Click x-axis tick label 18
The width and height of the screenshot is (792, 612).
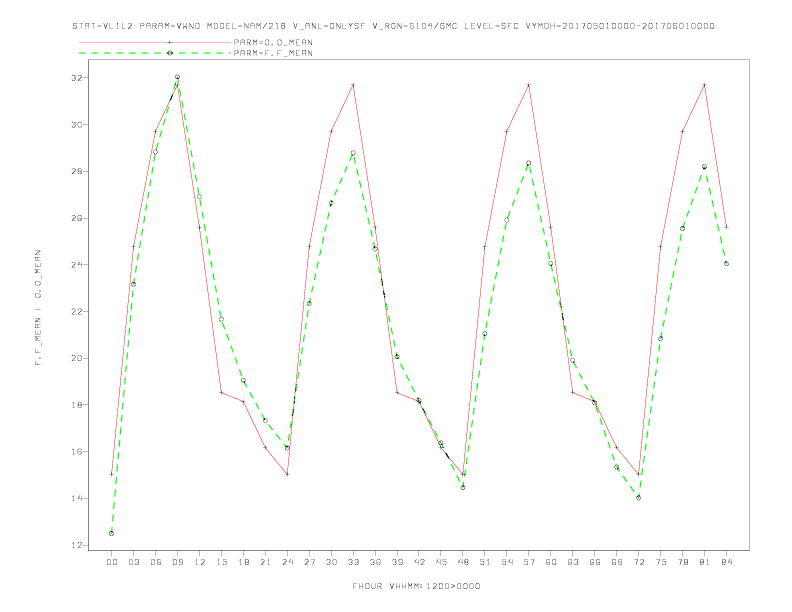click(243, 562)
